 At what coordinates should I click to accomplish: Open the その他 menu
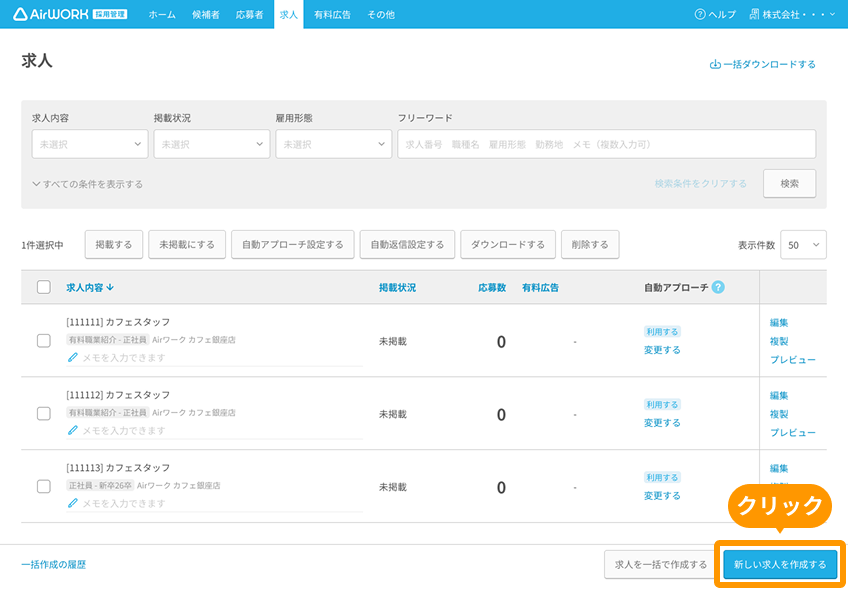tap(381, 15)
